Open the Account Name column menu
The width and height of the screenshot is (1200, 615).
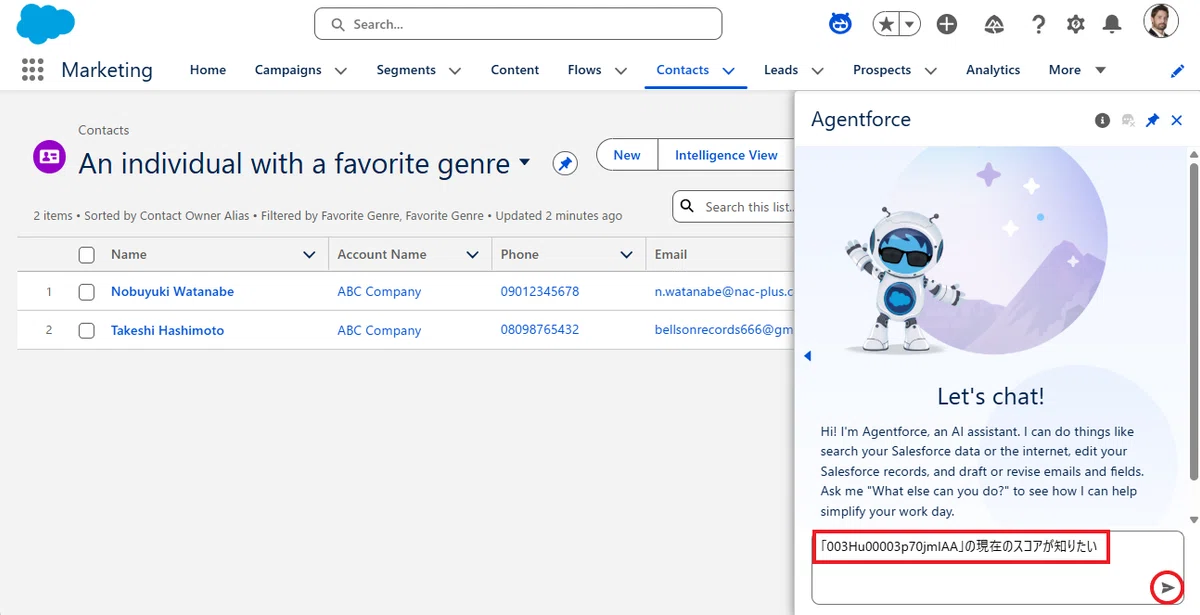click(473, 255)
